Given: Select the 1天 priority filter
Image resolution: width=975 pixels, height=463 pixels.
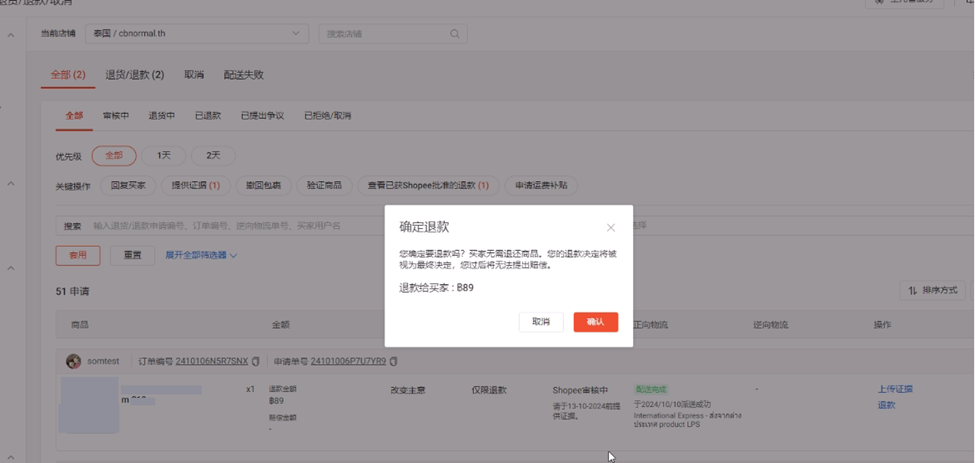Looking at the screenshot, I should [163, 155].
